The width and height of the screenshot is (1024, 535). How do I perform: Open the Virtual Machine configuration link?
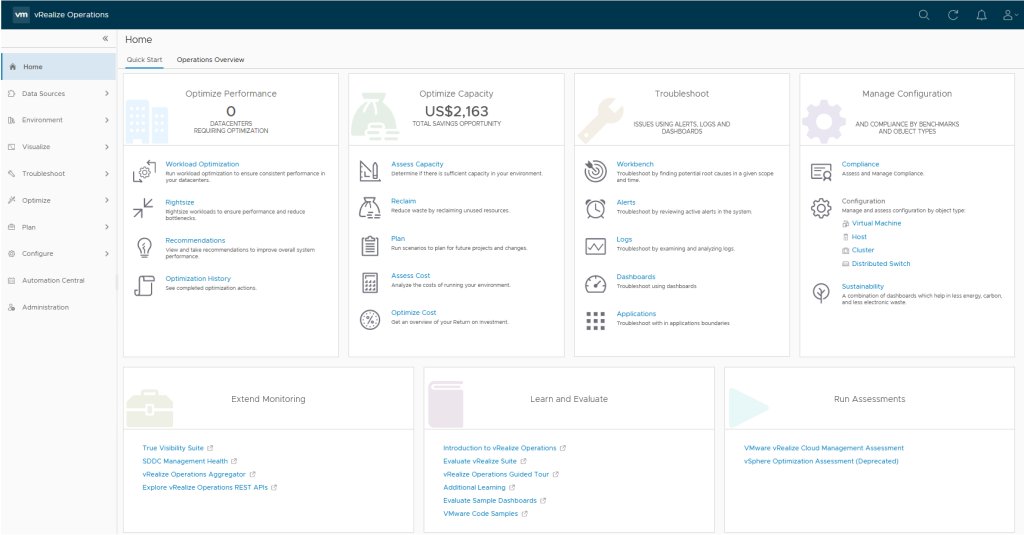876,223
